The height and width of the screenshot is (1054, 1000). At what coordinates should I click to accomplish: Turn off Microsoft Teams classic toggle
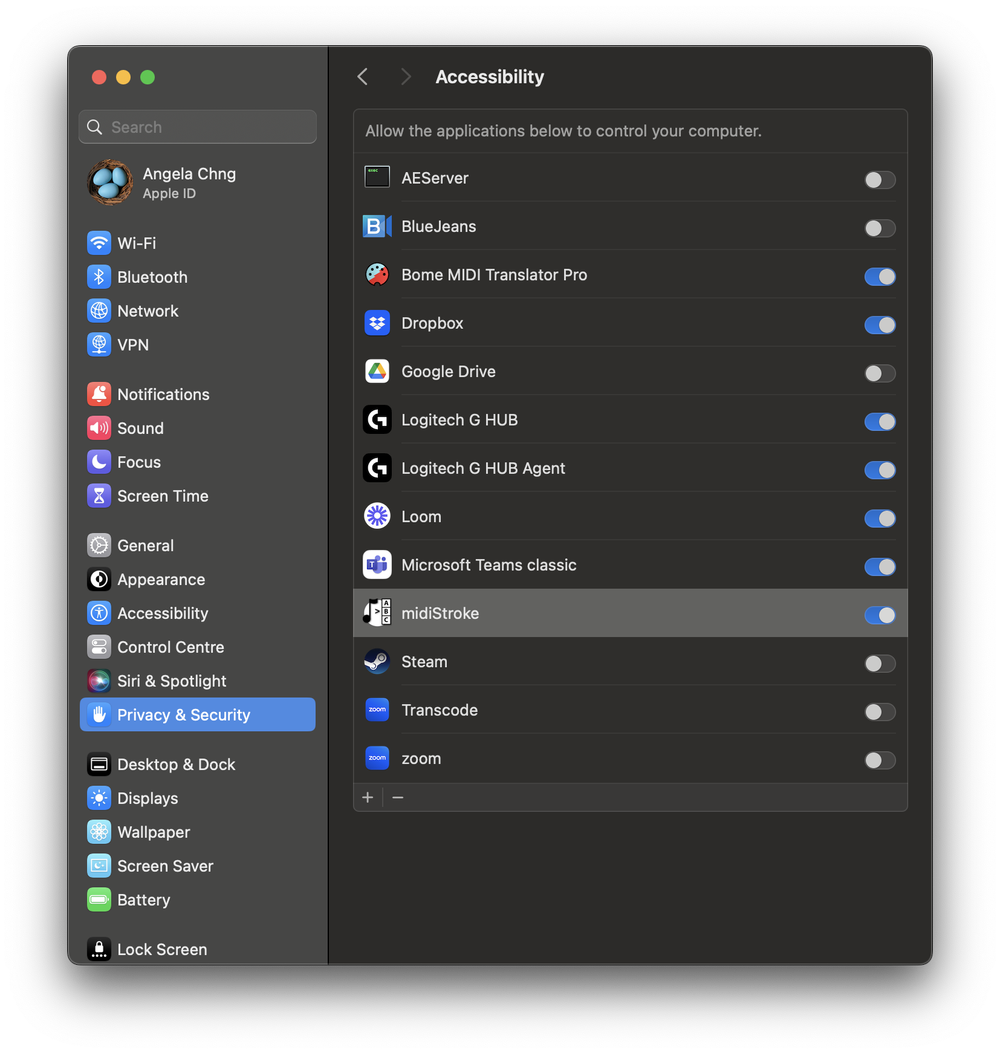[x=880, y=567]
